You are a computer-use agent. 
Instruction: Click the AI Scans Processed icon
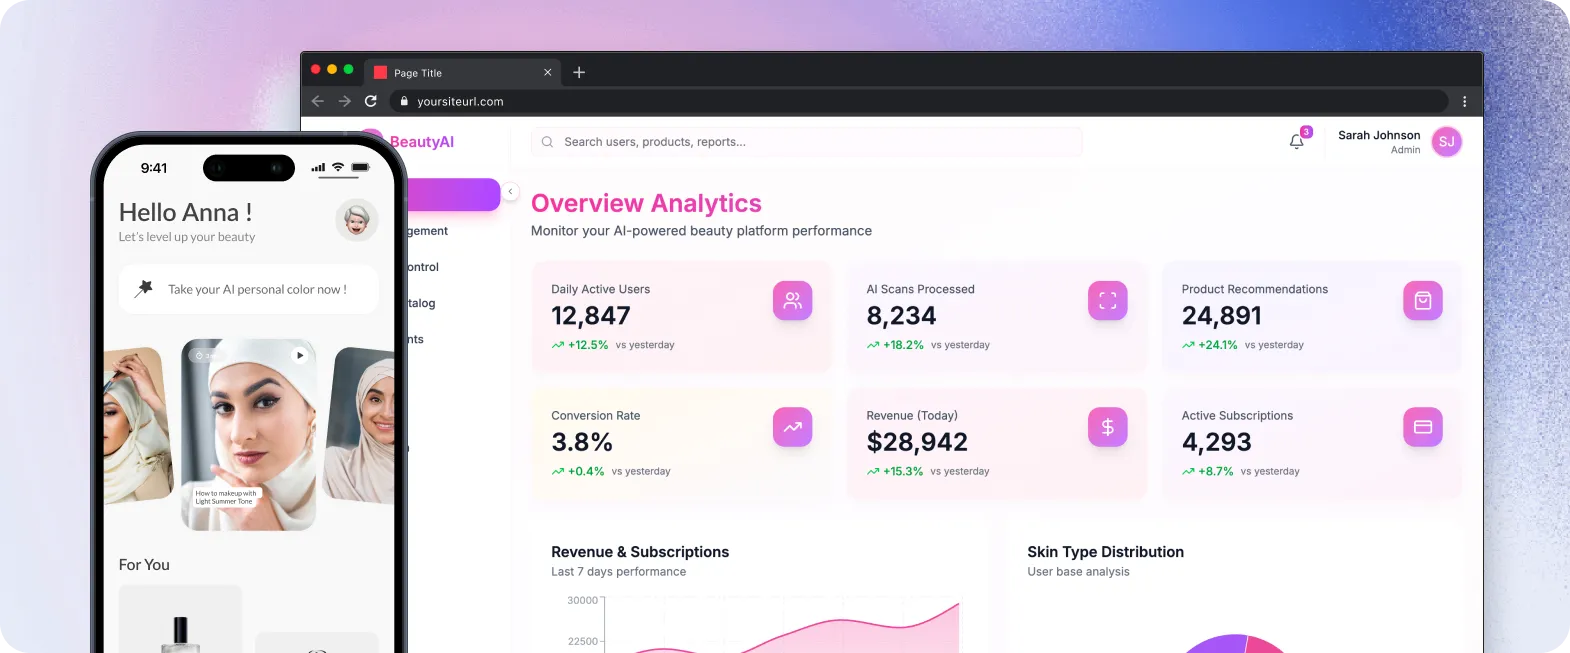tap(1107, 301)
